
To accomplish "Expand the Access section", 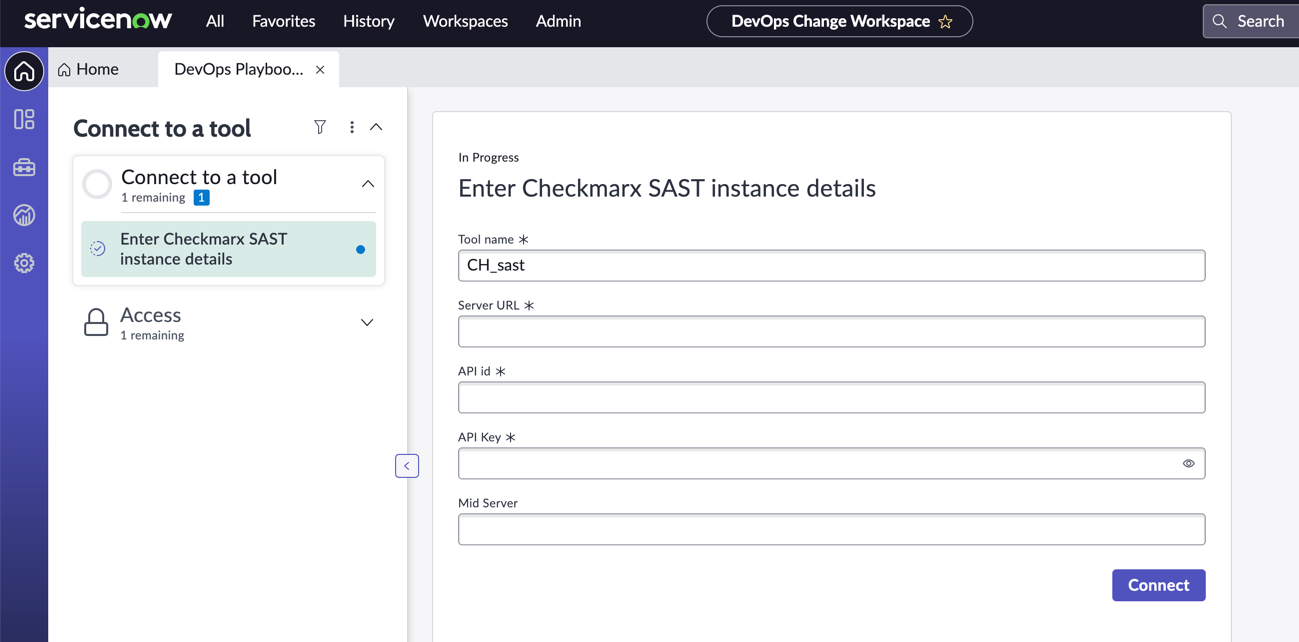I will [x=367, y=322].
